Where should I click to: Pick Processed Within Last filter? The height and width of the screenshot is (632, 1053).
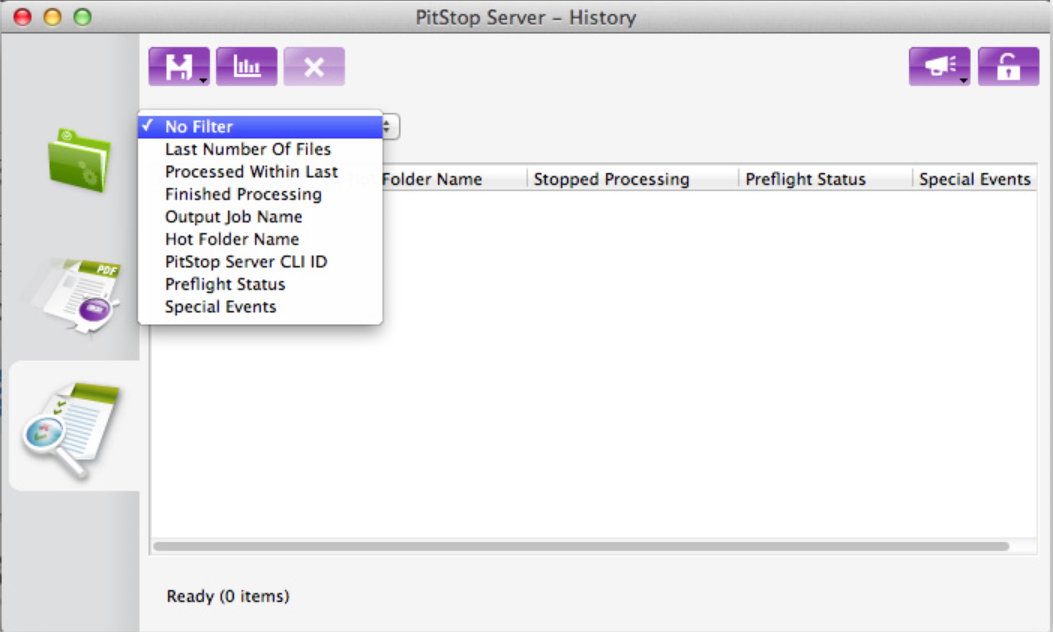251,172
